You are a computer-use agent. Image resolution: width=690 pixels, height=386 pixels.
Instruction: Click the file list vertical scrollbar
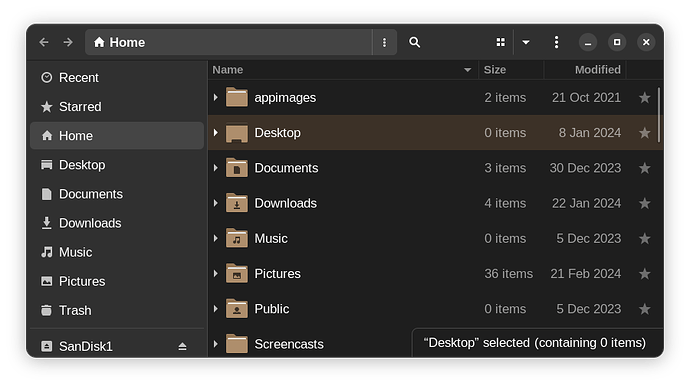pos(659,115)
